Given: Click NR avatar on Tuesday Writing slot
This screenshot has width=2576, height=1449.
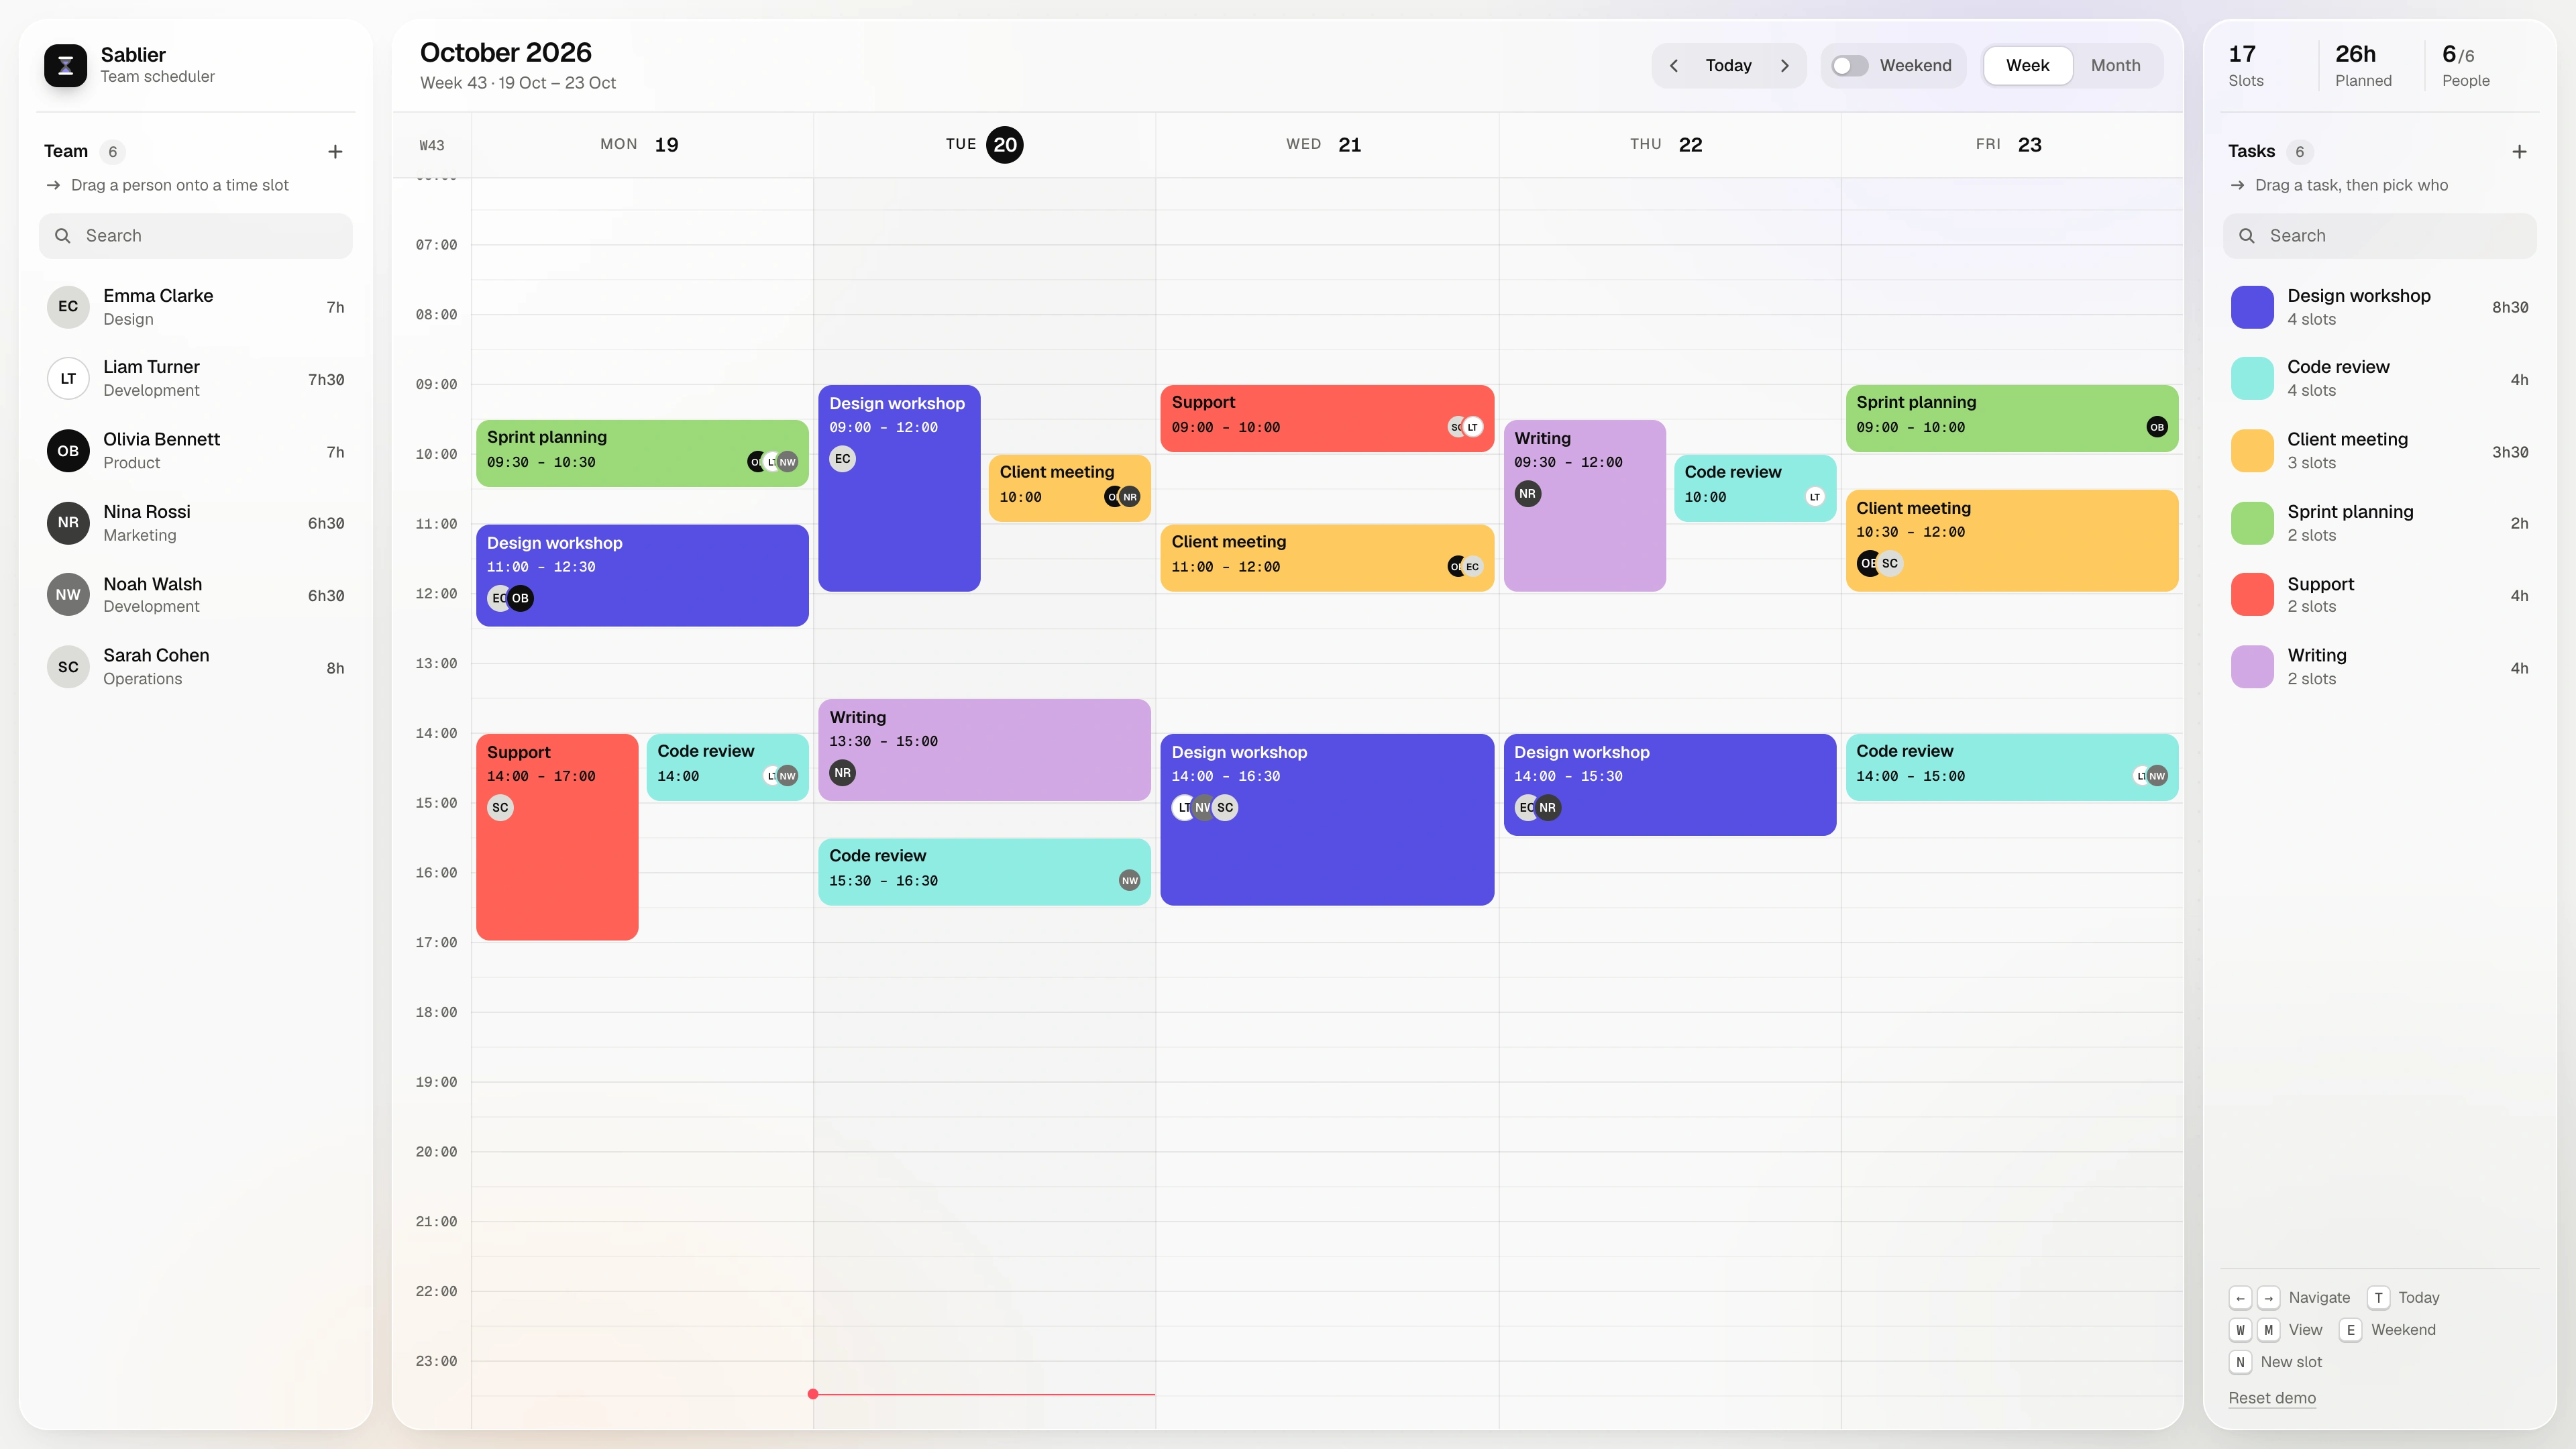Looking at the screenshot, I should [843, 773].
